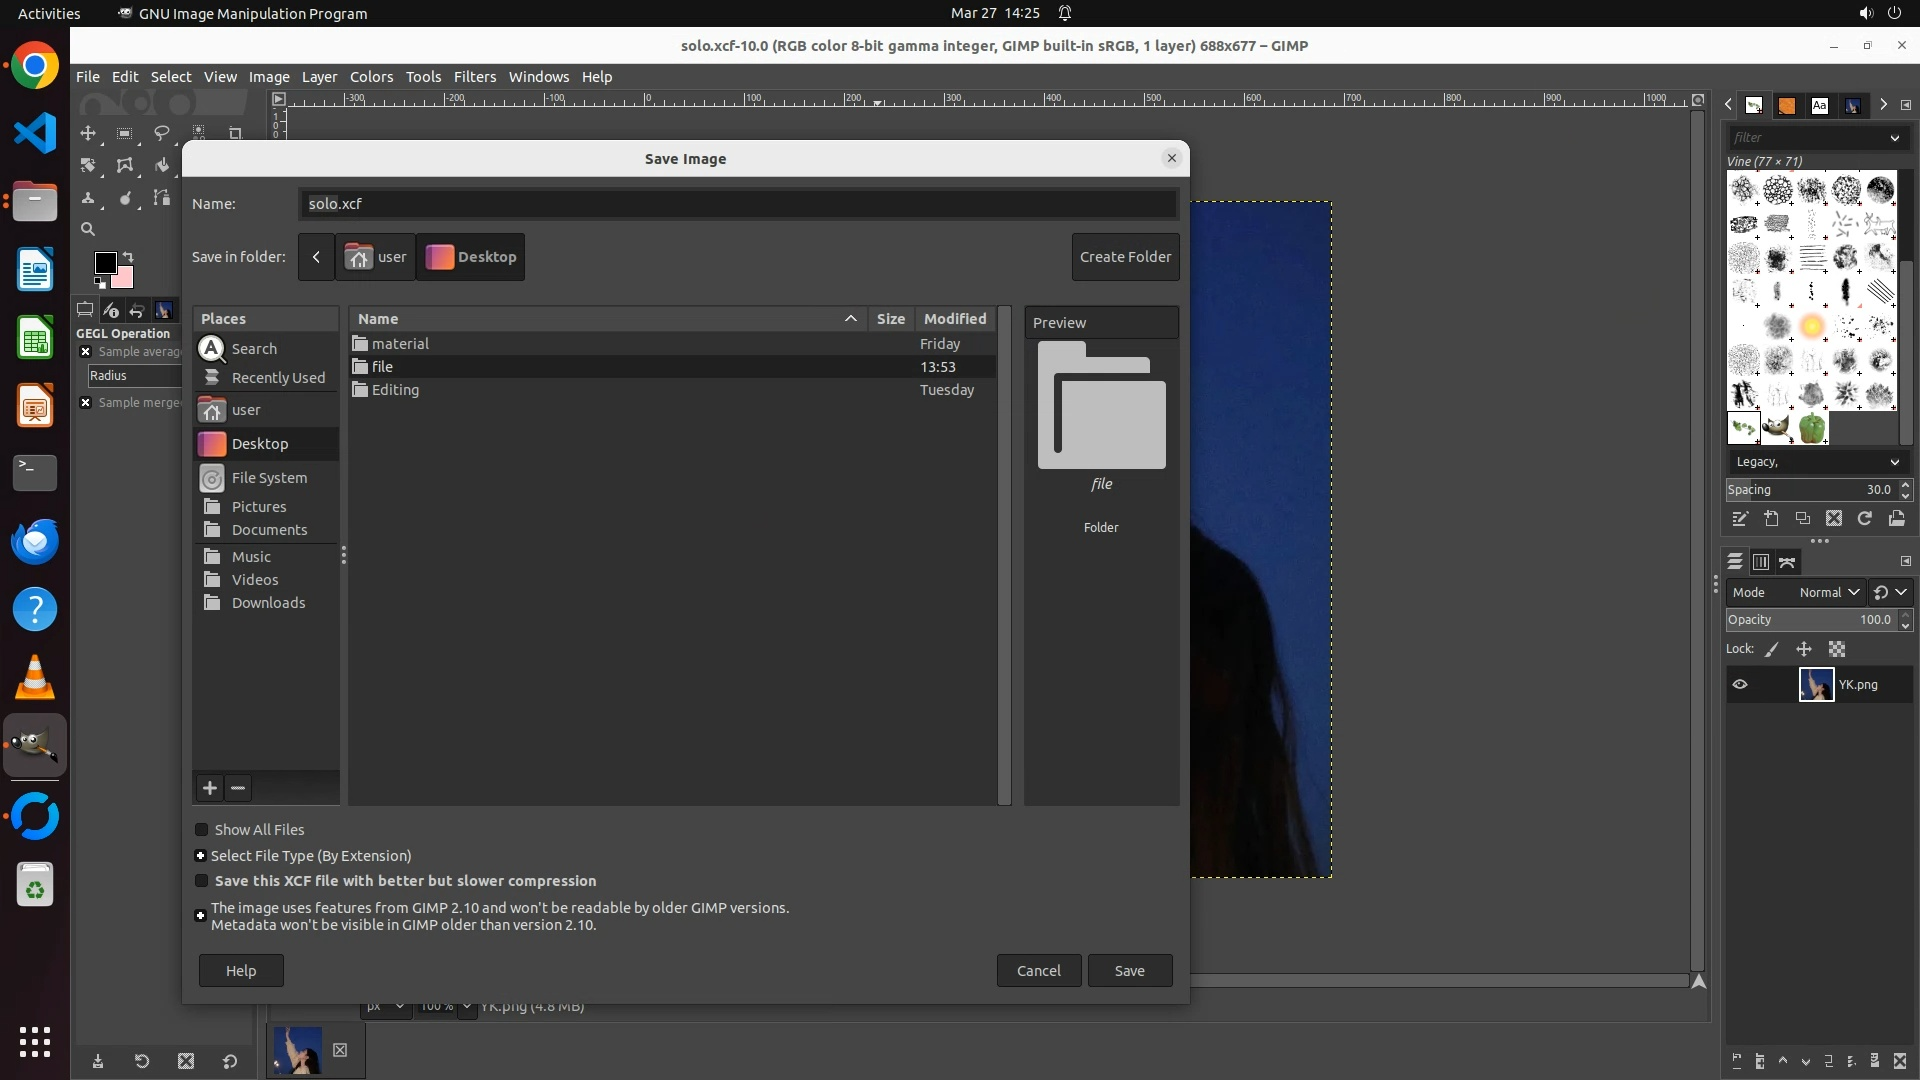Enable the Show All Files checkbox
The width and height of the screenshot is (1920, 1080).
pyautogui.click(x=202, y=830)
